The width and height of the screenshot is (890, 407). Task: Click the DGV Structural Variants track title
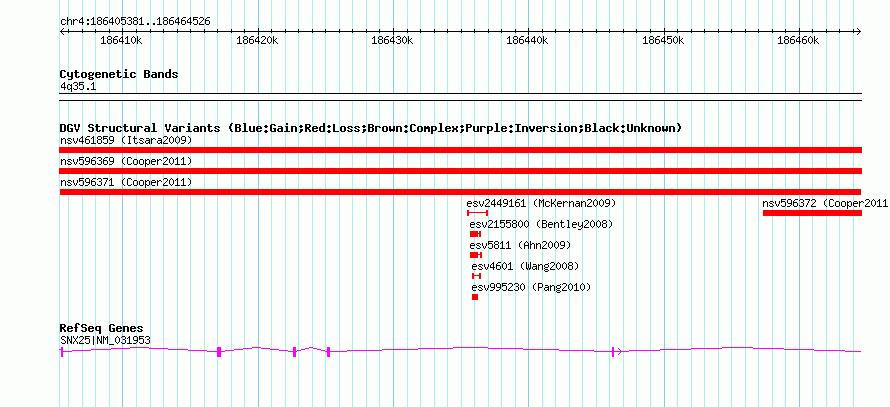click(x=370, y=128)
